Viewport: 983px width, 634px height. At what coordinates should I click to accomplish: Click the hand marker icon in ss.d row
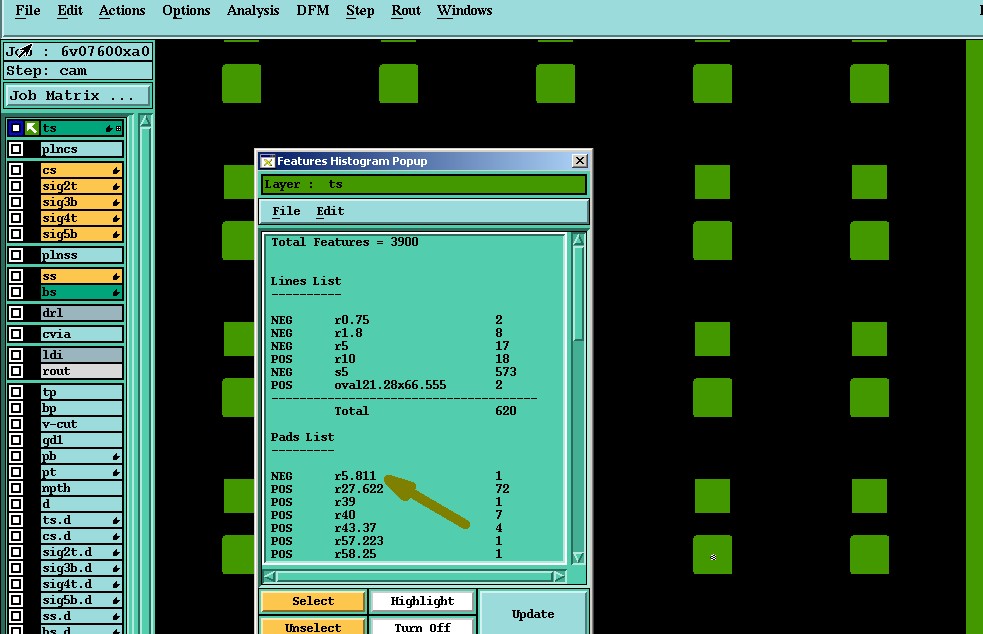116,616
